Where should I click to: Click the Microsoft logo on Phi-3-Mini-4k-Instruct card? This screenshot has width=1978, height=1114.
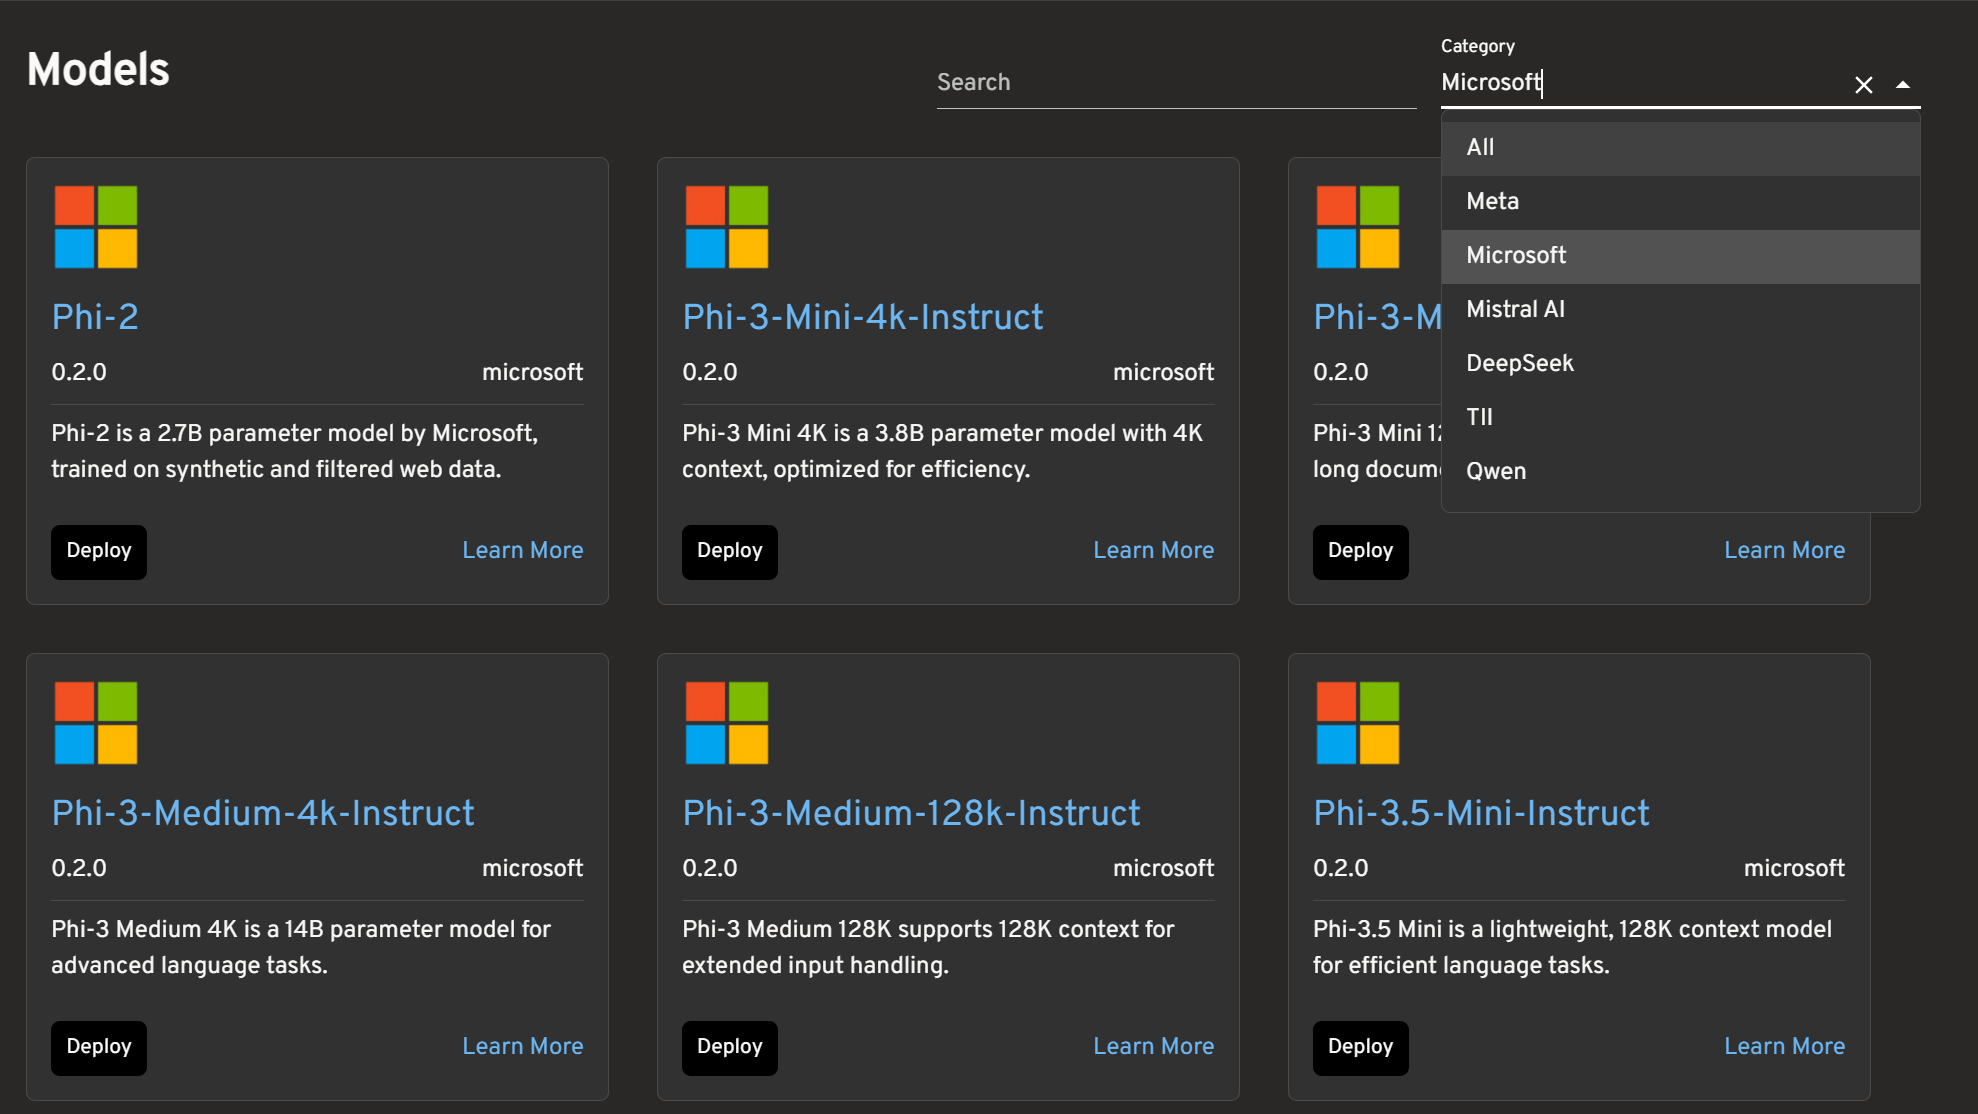[727, 227]
